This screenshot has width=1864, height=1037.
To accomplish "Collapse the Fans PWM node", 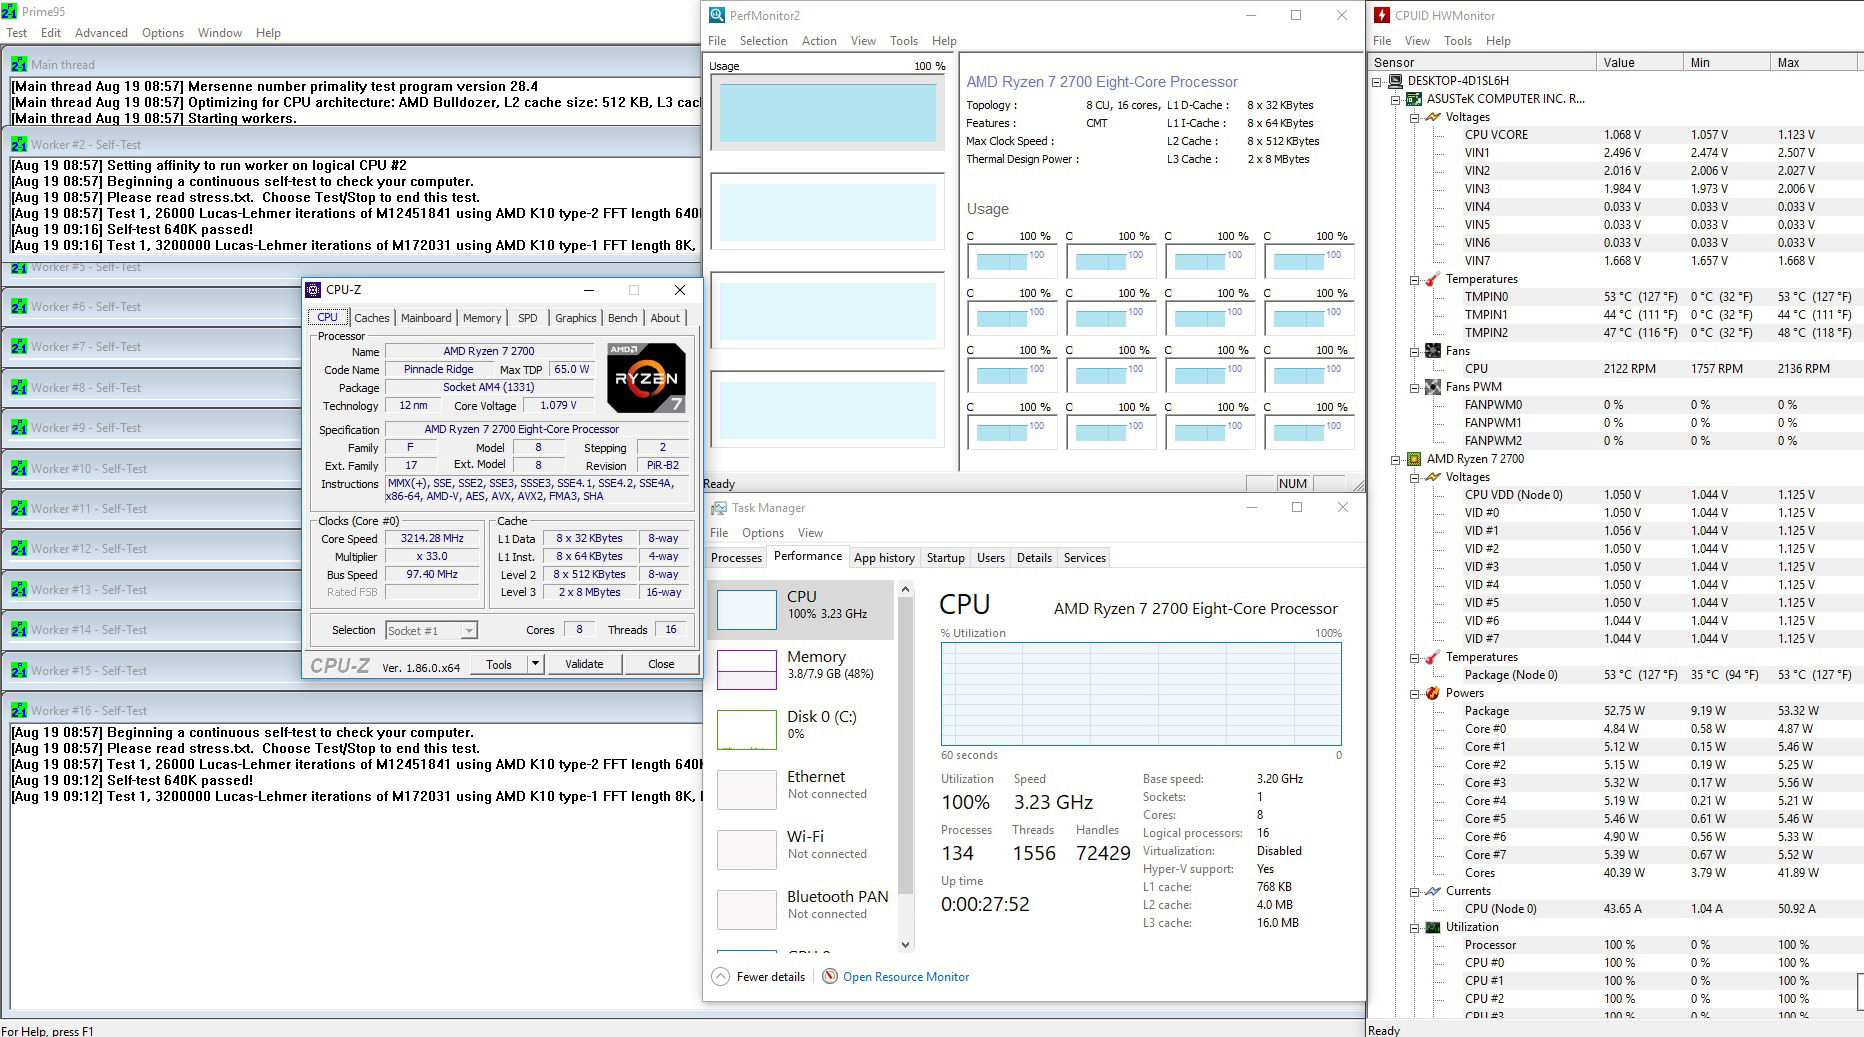I will pyautogui.click(x=1415, y=387).
